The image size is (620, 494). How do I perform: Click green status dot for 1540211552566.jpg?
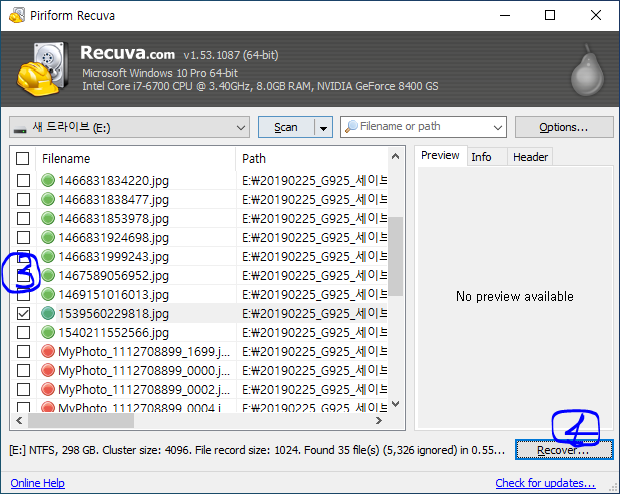48,332
